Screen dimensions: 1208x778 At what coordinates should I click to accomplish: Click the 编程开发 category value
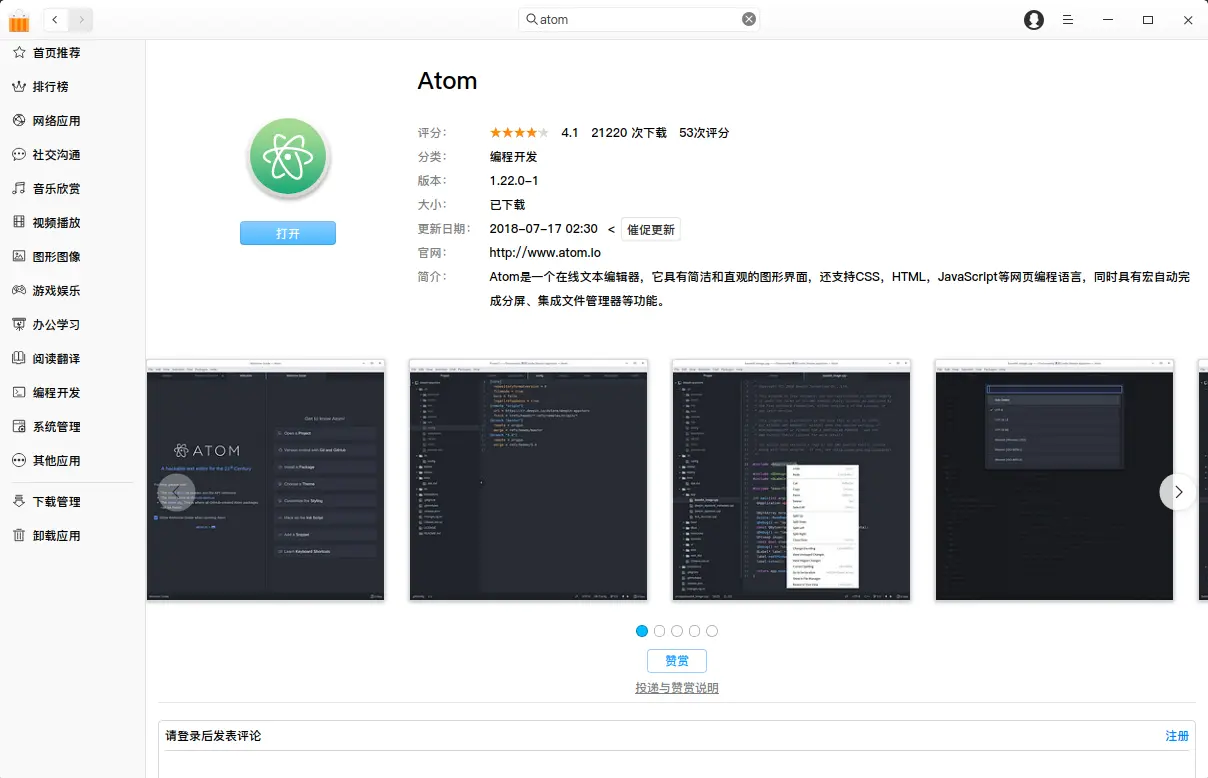coord(513,157)
